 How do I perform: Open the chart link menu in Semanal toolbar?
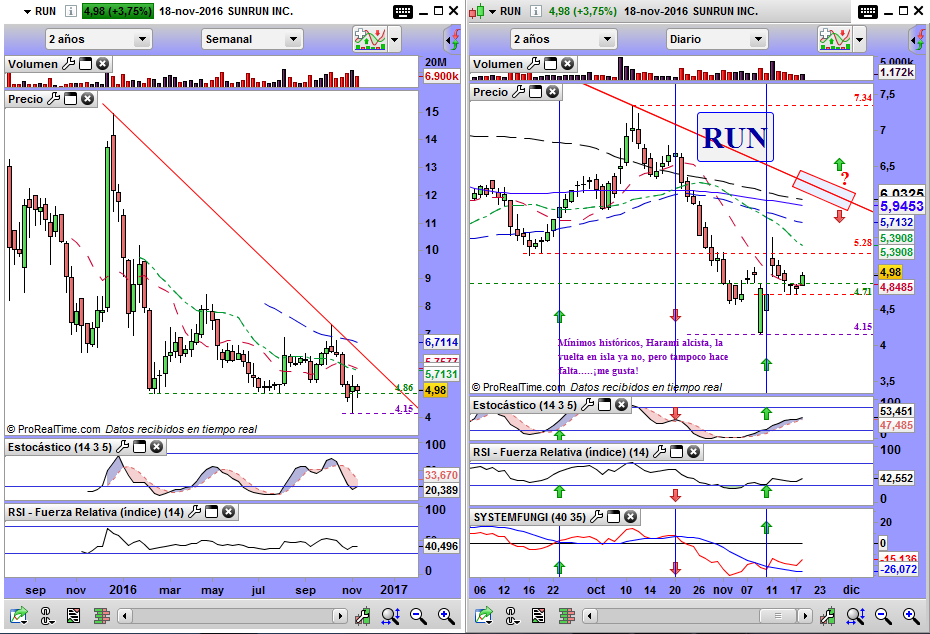point(46,616)
